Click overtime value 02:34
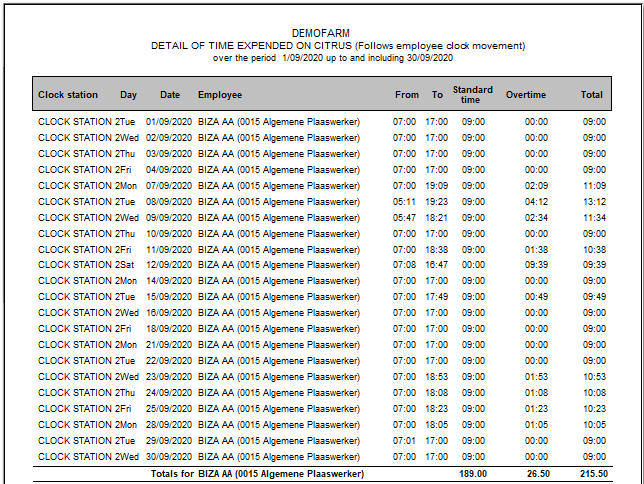Image resolution: width=644 pixels, height=484 pixels. pos(536,218)
